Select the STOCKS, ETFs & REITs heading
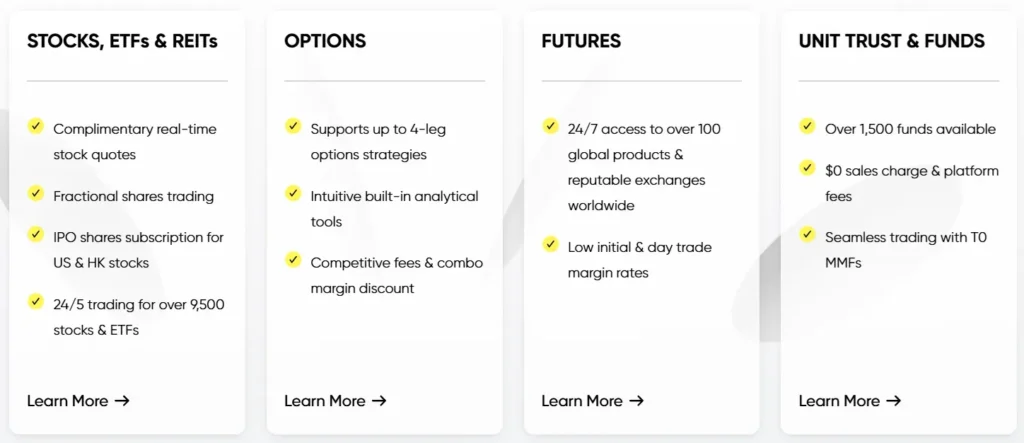 122,41
